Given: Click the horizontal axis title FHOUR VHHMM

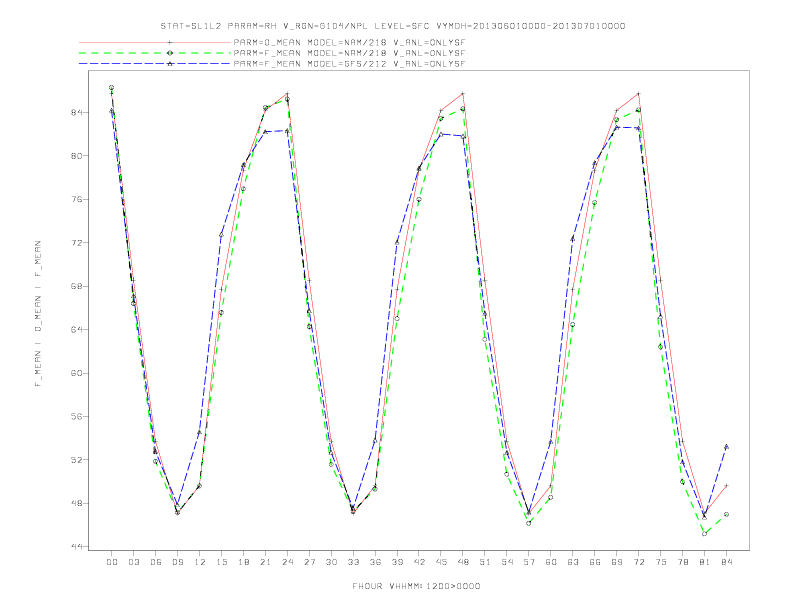Looking at the screenshot, I should [416, 586].
